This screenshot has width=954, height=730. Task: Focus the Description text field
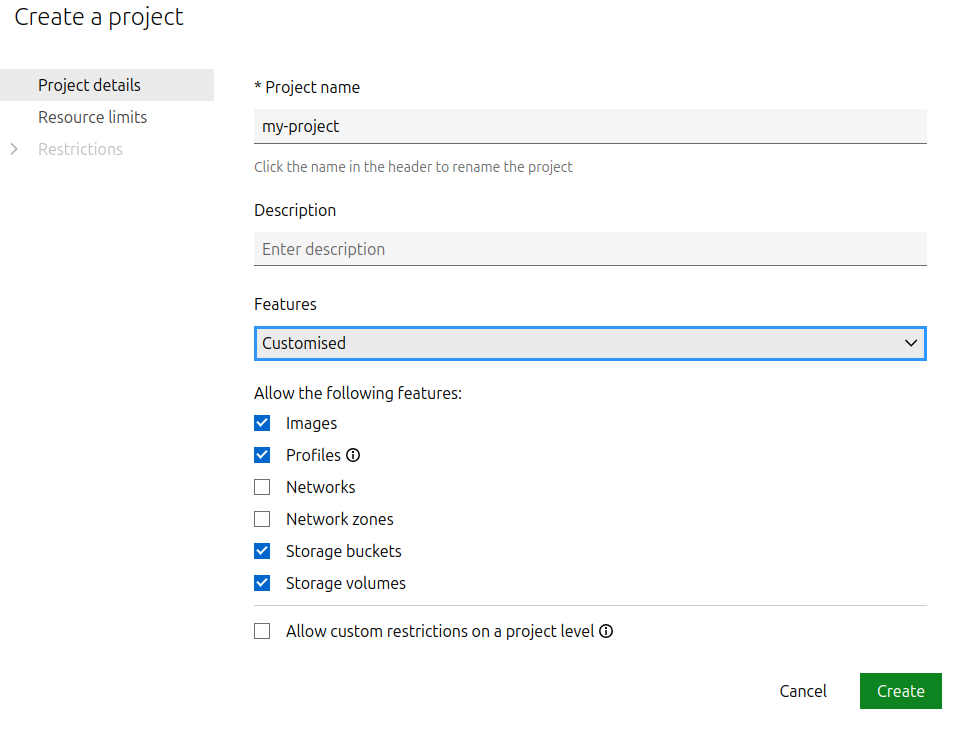tap(590, 249)
